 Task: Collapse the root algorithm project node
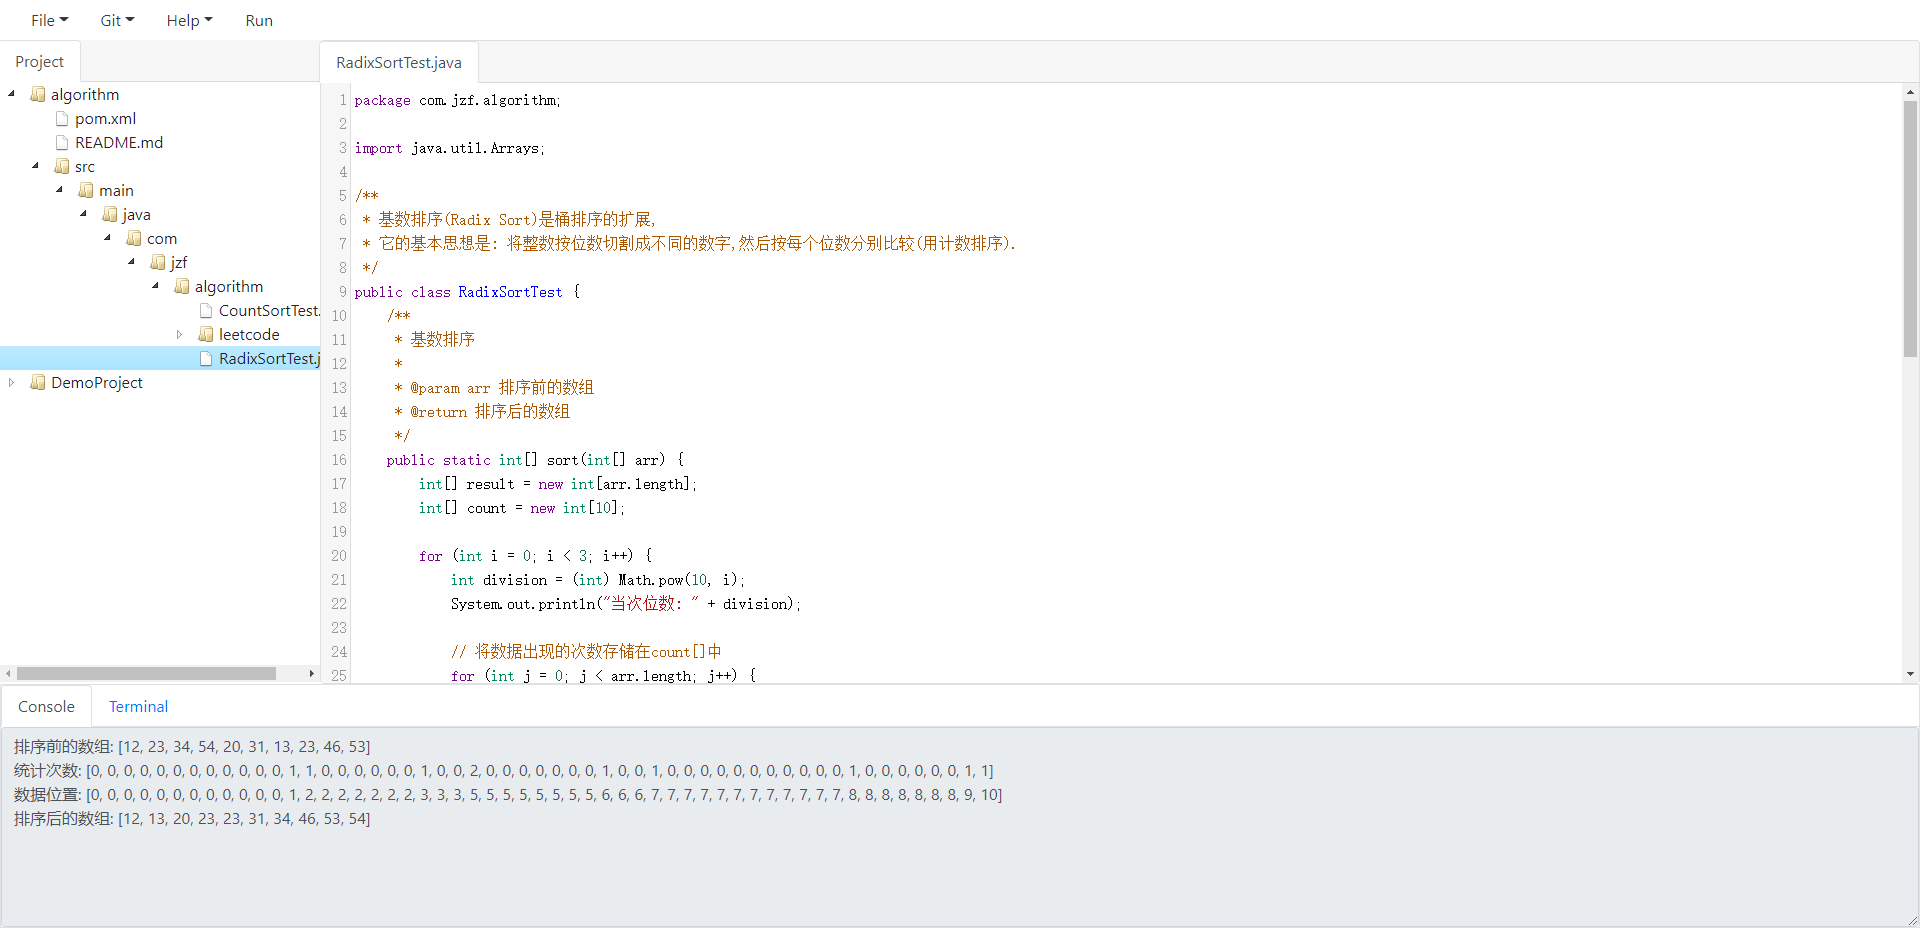(x=12, y=94)
